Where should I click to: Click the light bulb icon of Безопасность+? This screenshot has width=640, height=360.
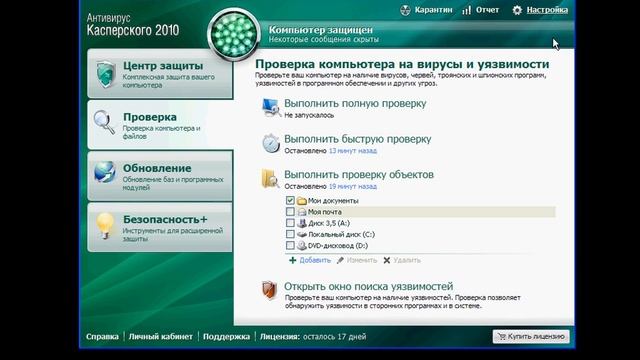[105, 225]
